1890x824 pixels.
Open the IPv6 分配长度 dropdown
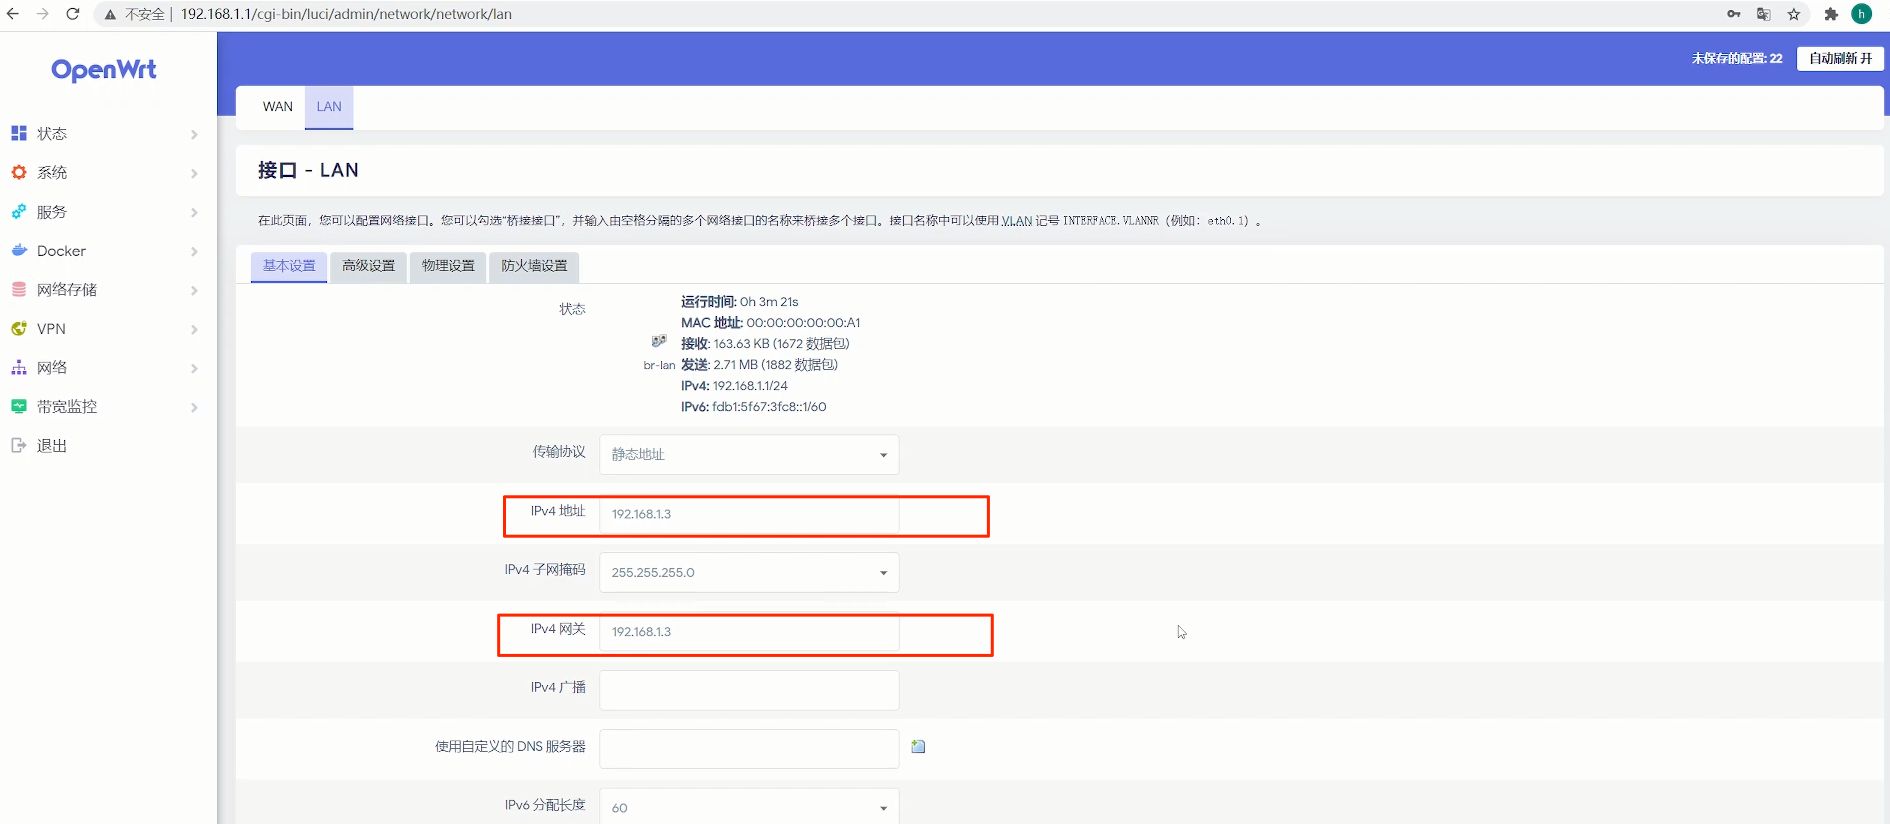click(749, 806)
